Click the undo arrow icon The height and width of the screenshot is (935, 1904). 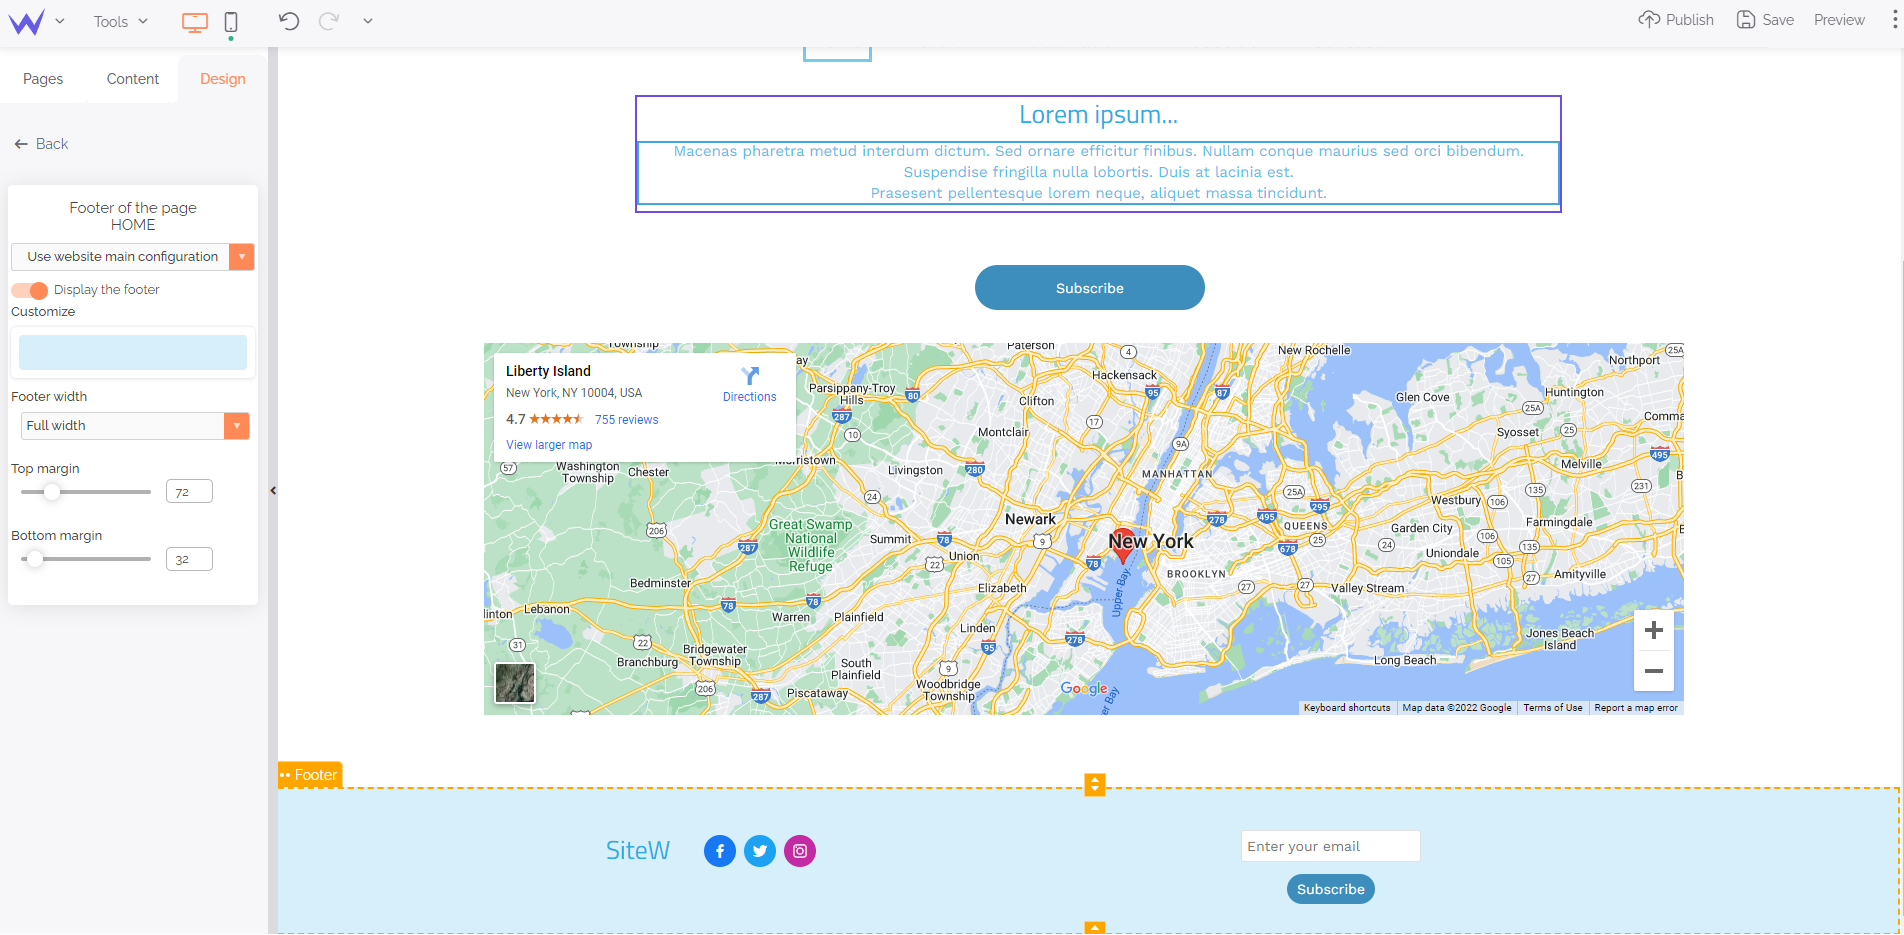click(x=289, y=21)
